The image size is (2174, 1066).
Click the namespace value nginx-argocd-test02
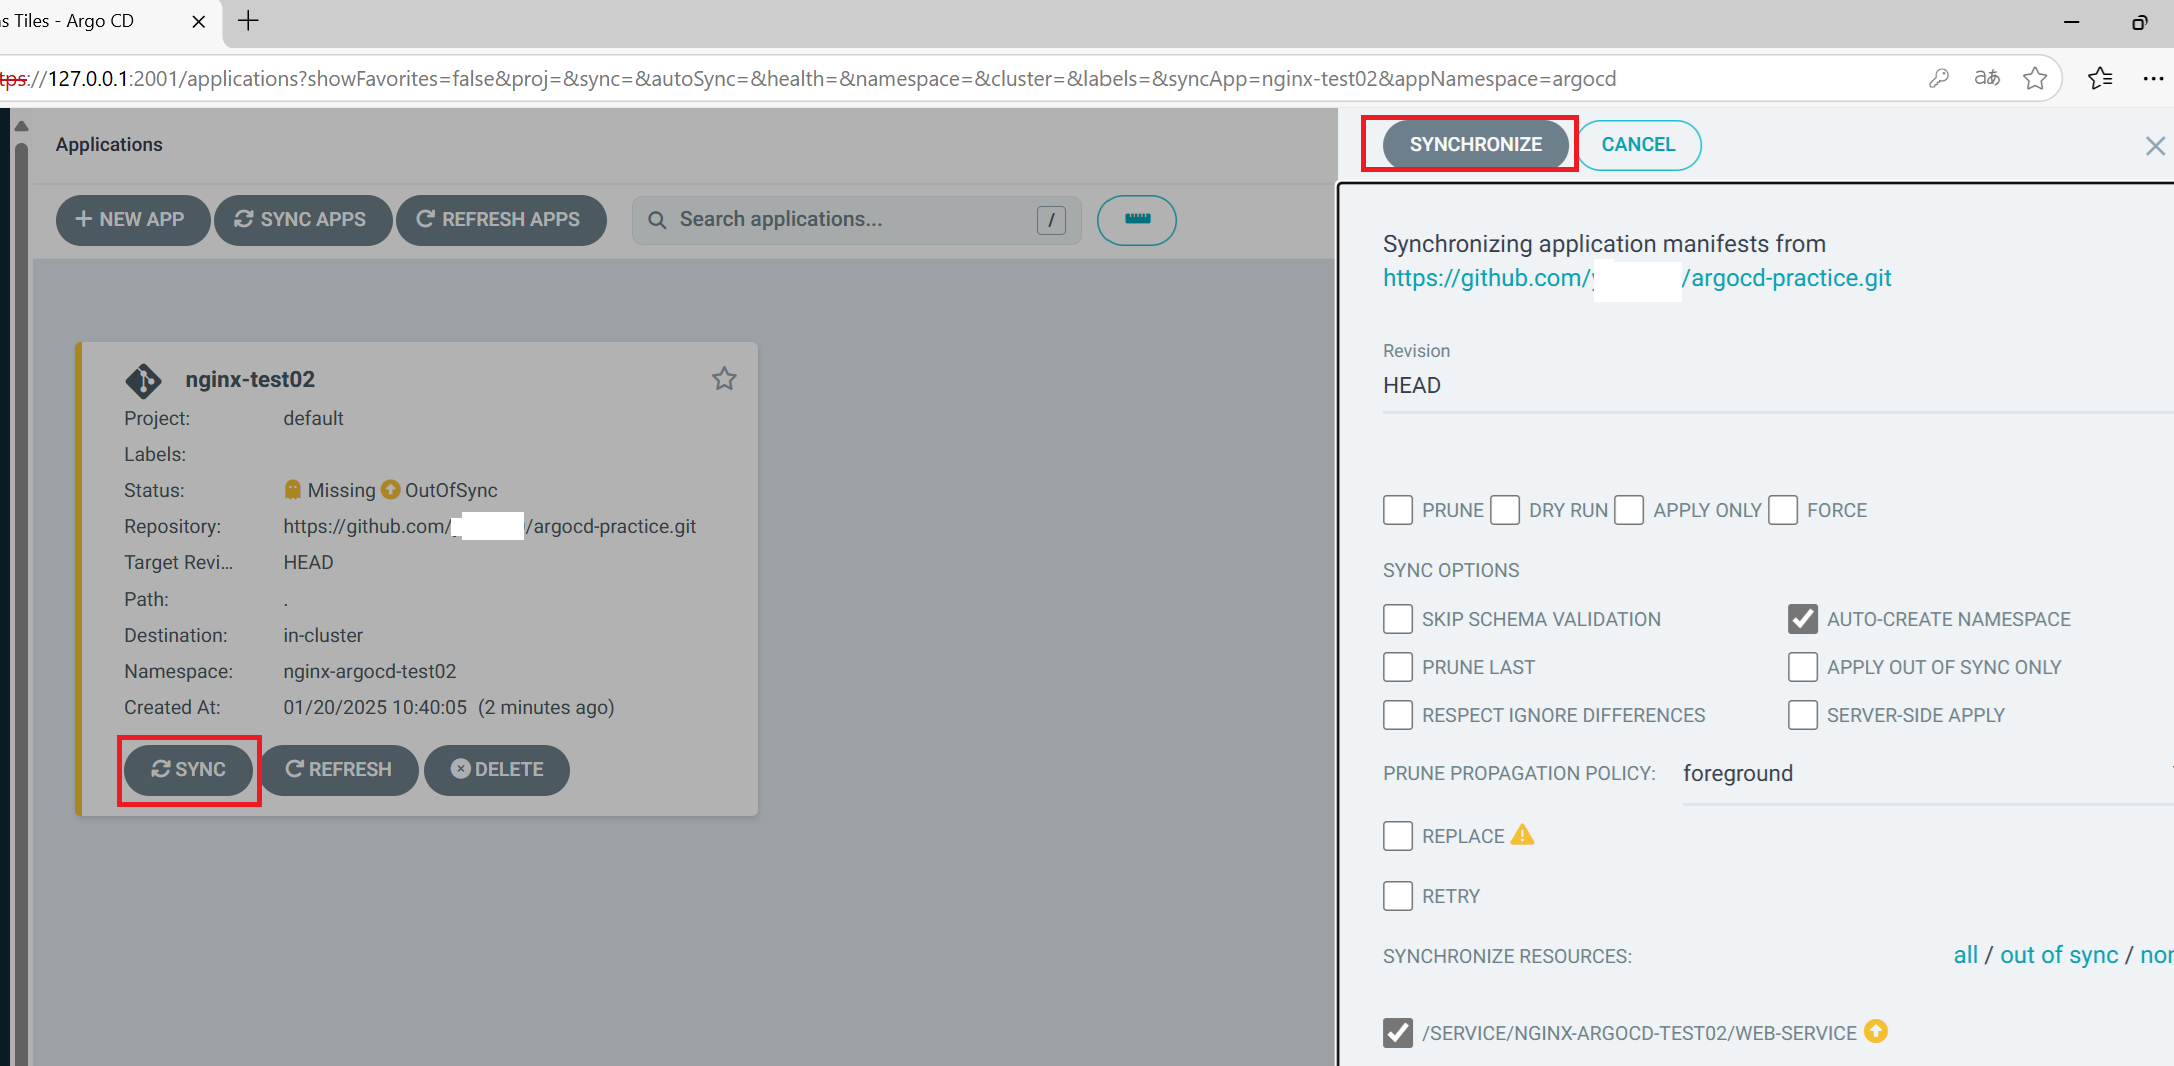(x=369, y=672)
